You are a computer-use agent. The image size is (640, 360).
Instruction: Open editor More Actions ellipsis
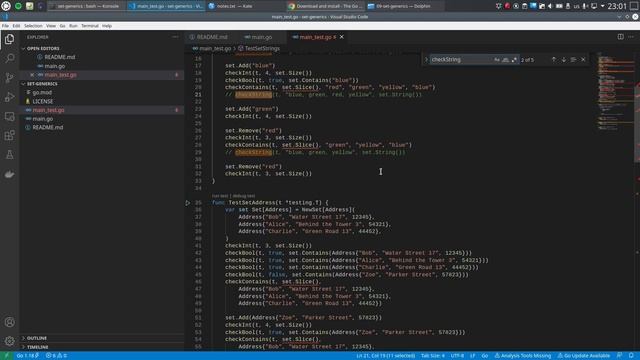[x=631, y=37]
